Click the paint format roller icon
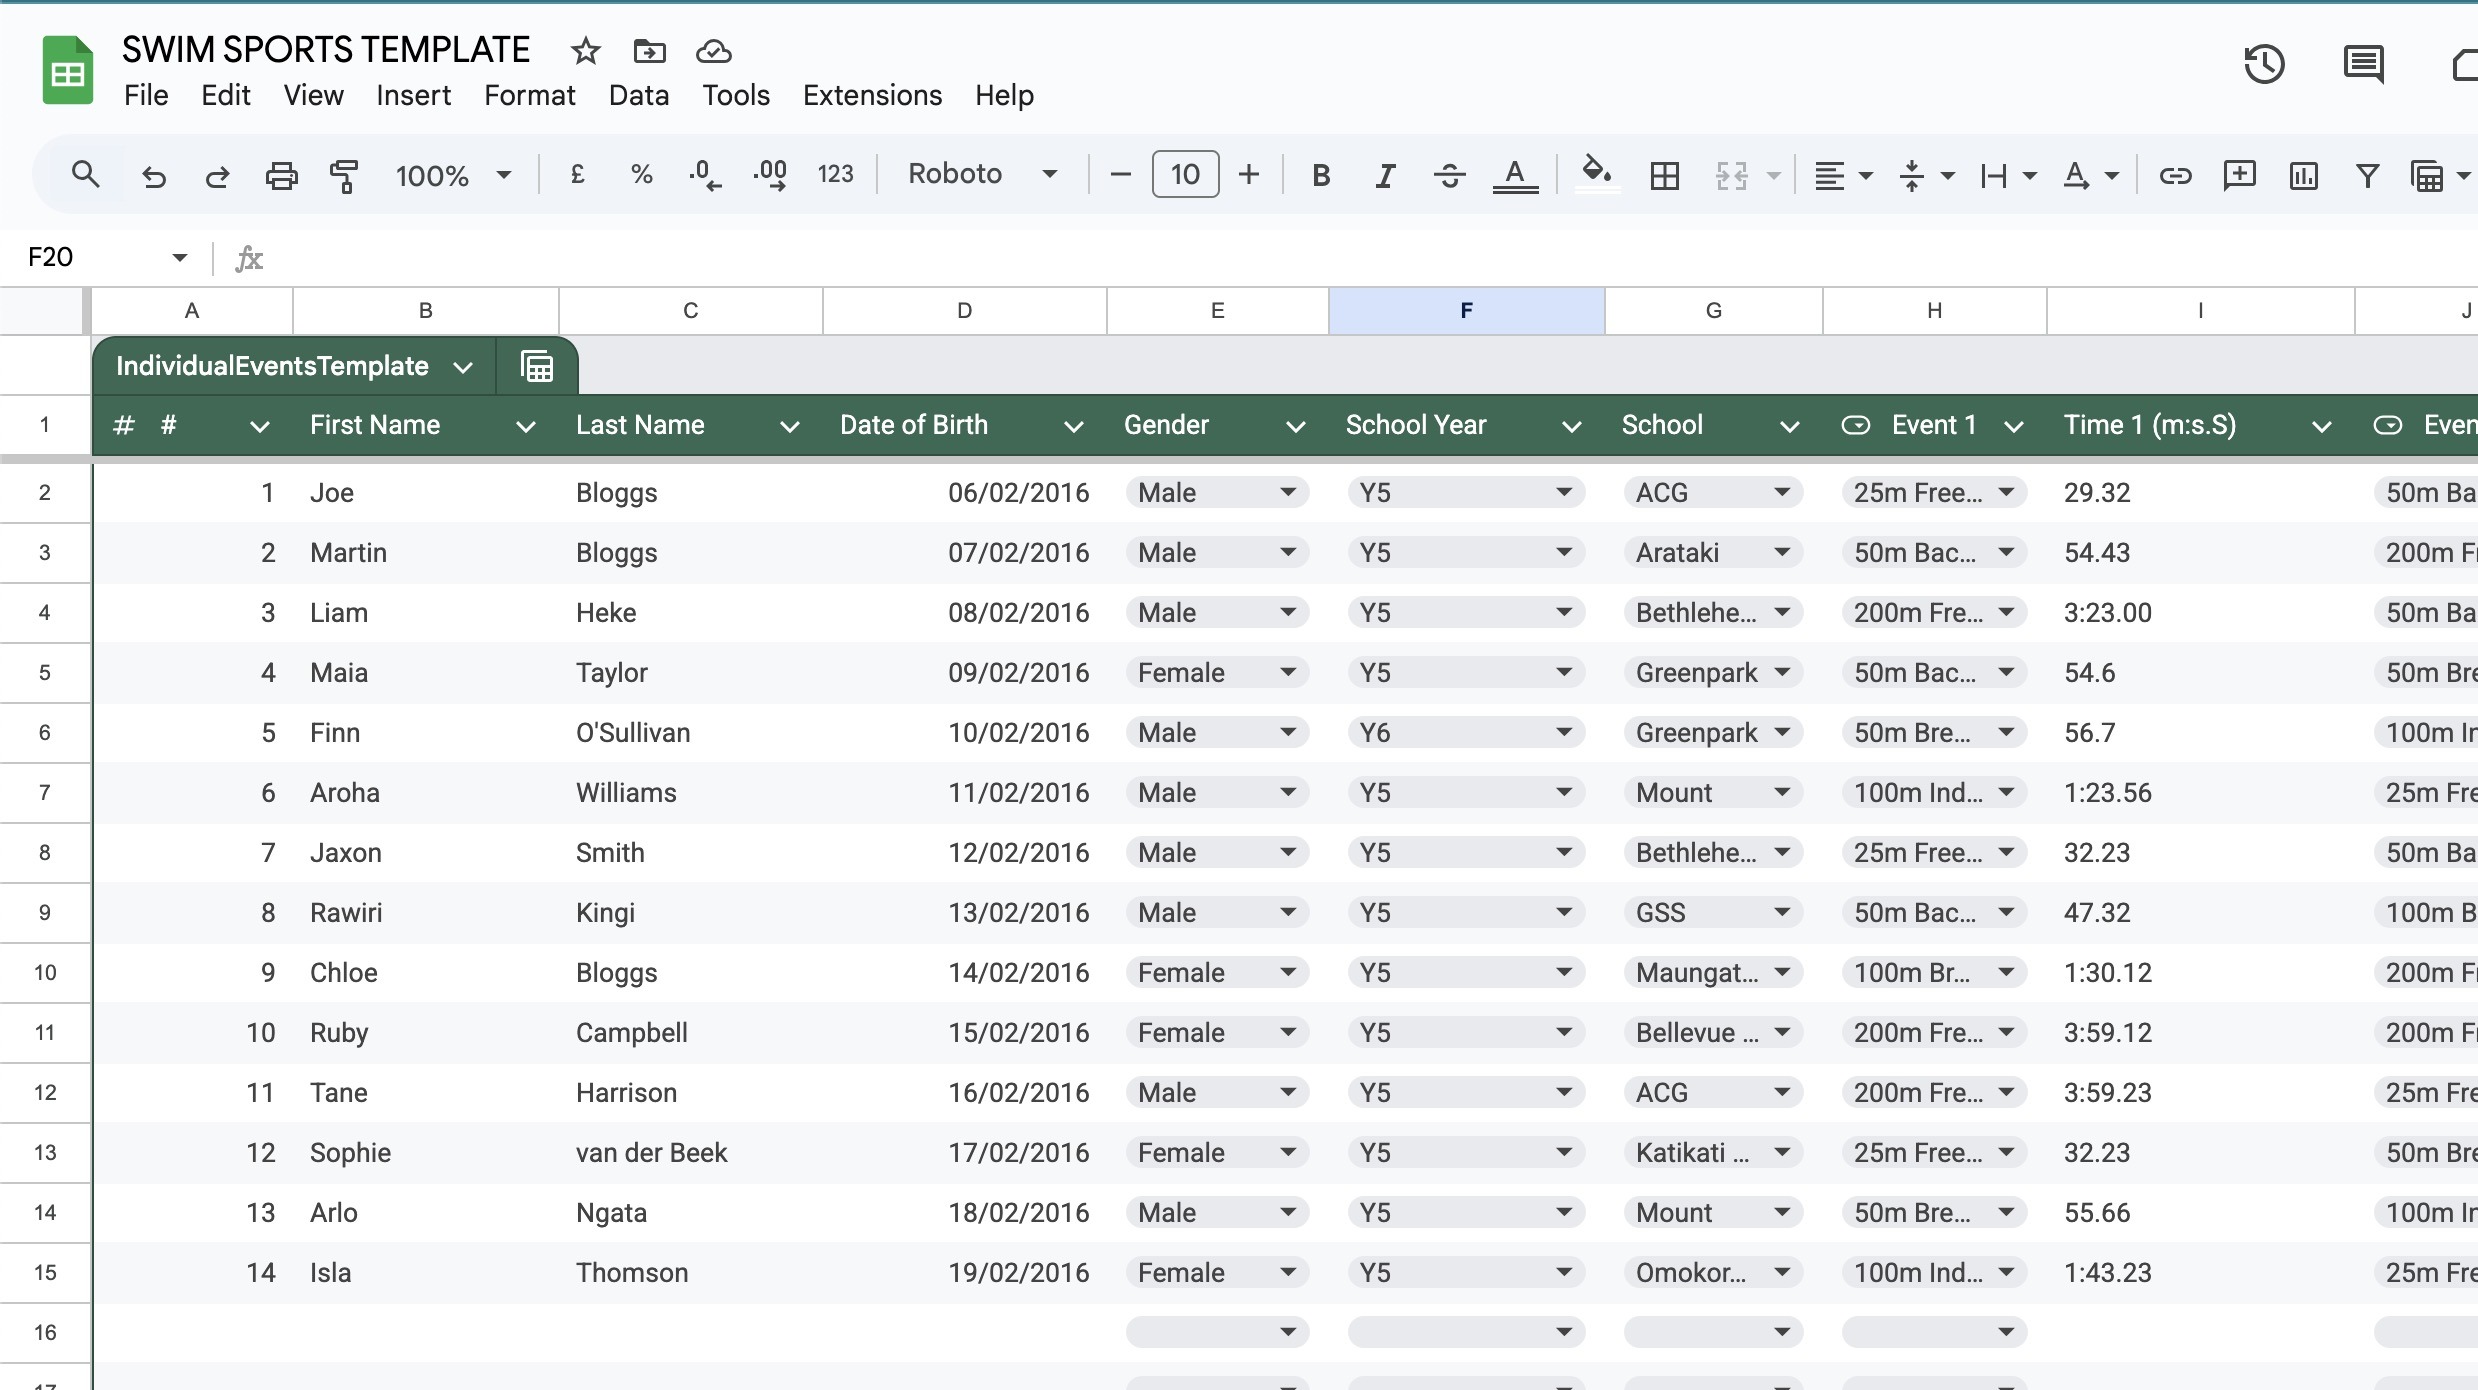Image resolution: width=2478 pixels, height=1390 pixels. [x=344, y=175]
